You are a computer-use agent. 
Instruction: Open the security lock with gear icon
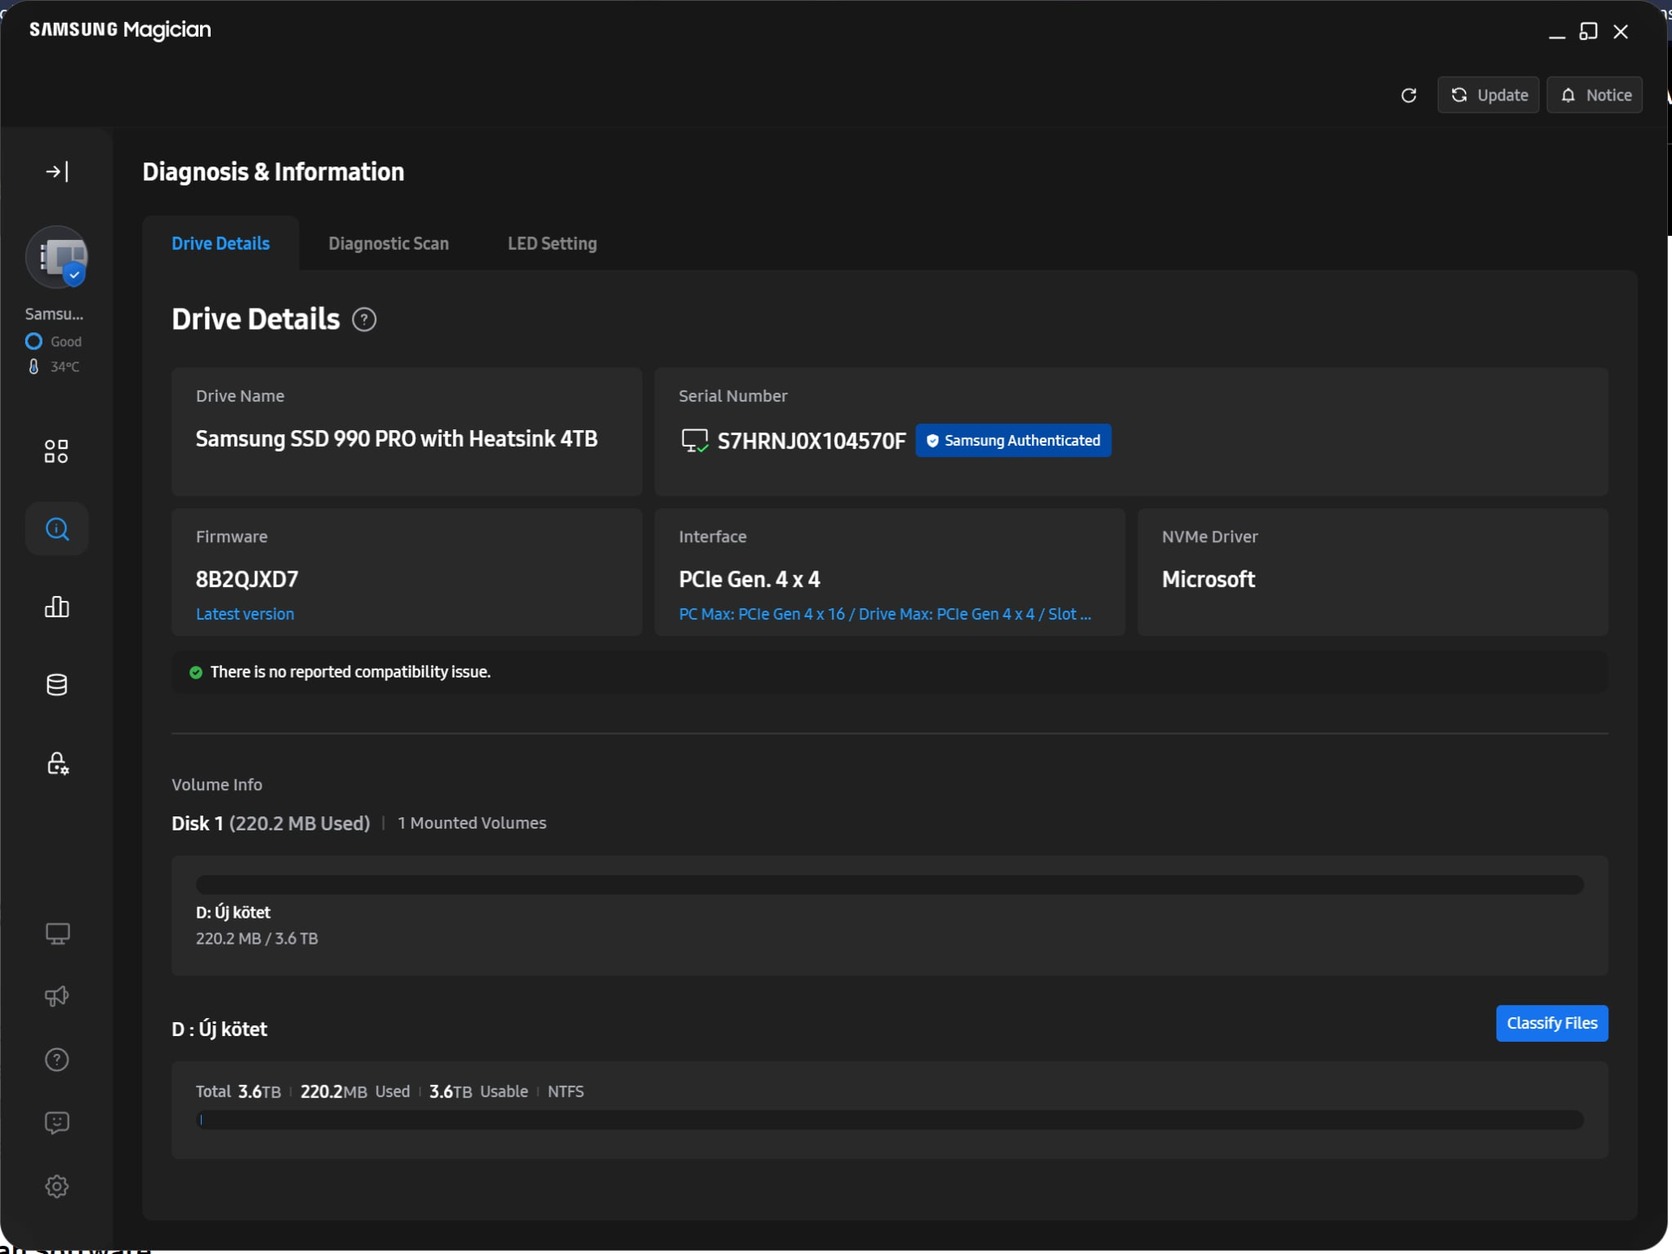click(57, 764)
